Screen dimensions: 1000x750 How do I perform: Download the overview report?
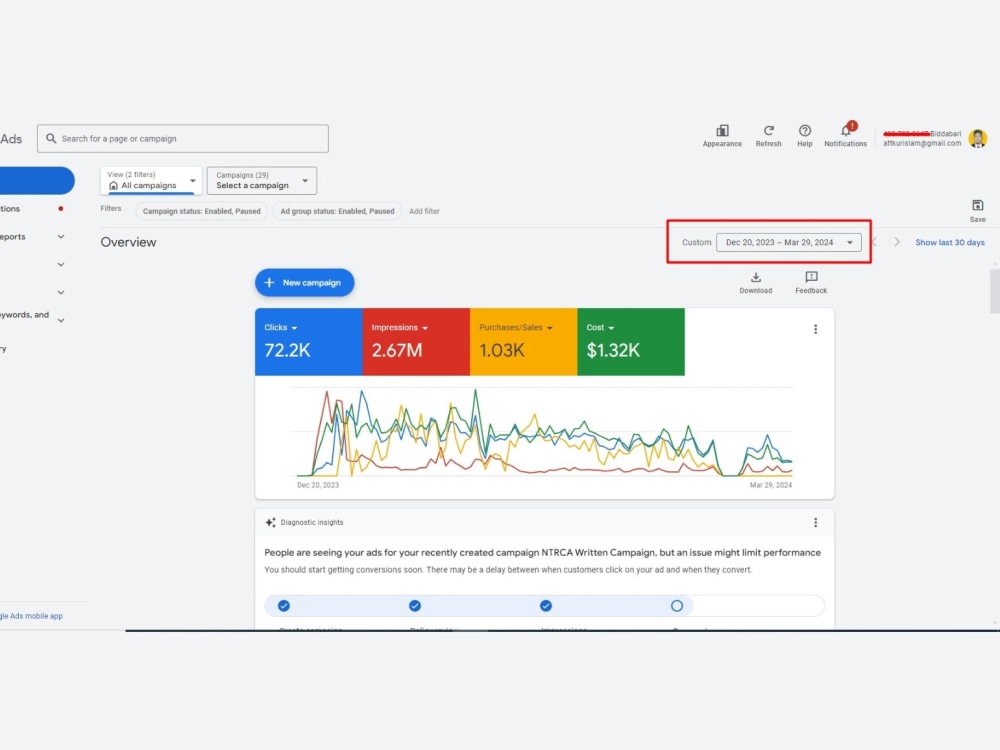(x=756, y=283)
